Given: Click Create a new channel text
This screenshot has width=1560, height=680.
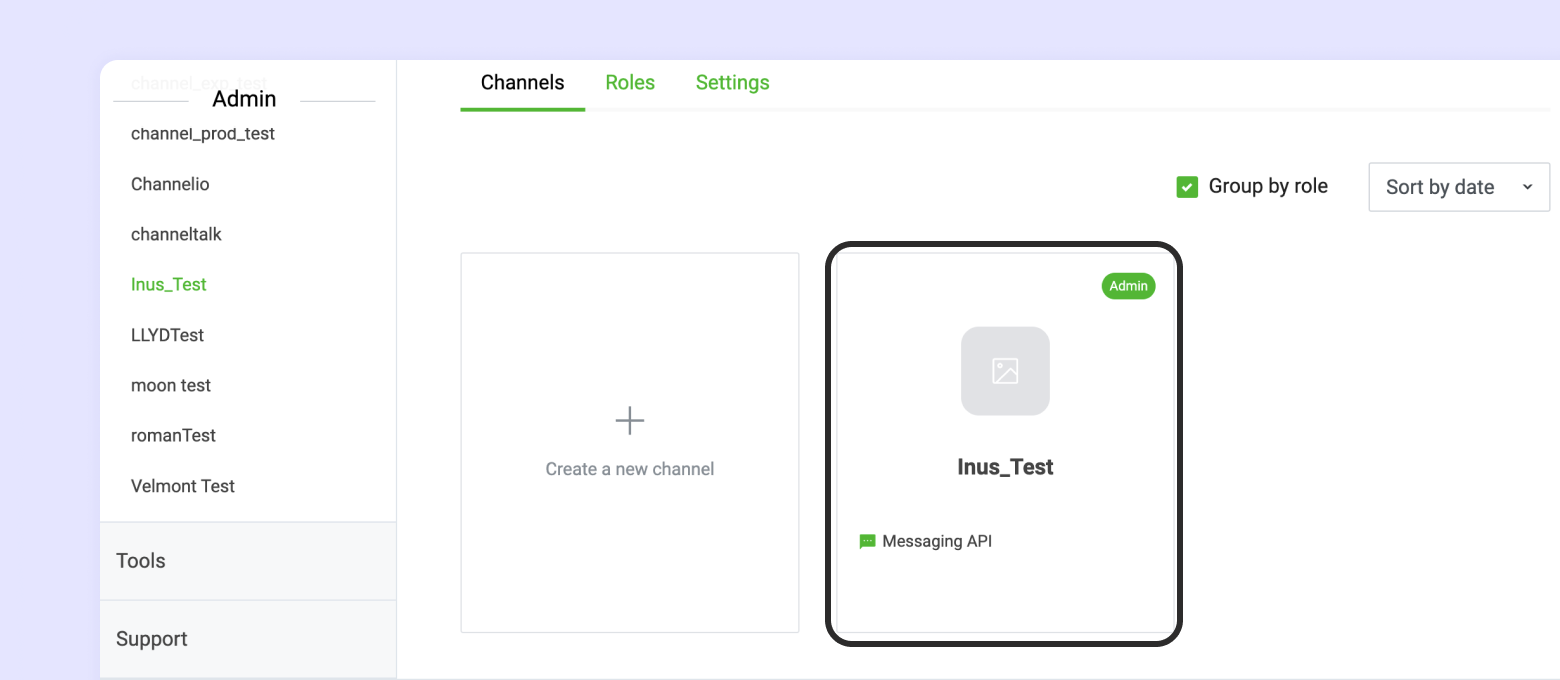Looking at the screenshot, I should (x=629, y=469).
